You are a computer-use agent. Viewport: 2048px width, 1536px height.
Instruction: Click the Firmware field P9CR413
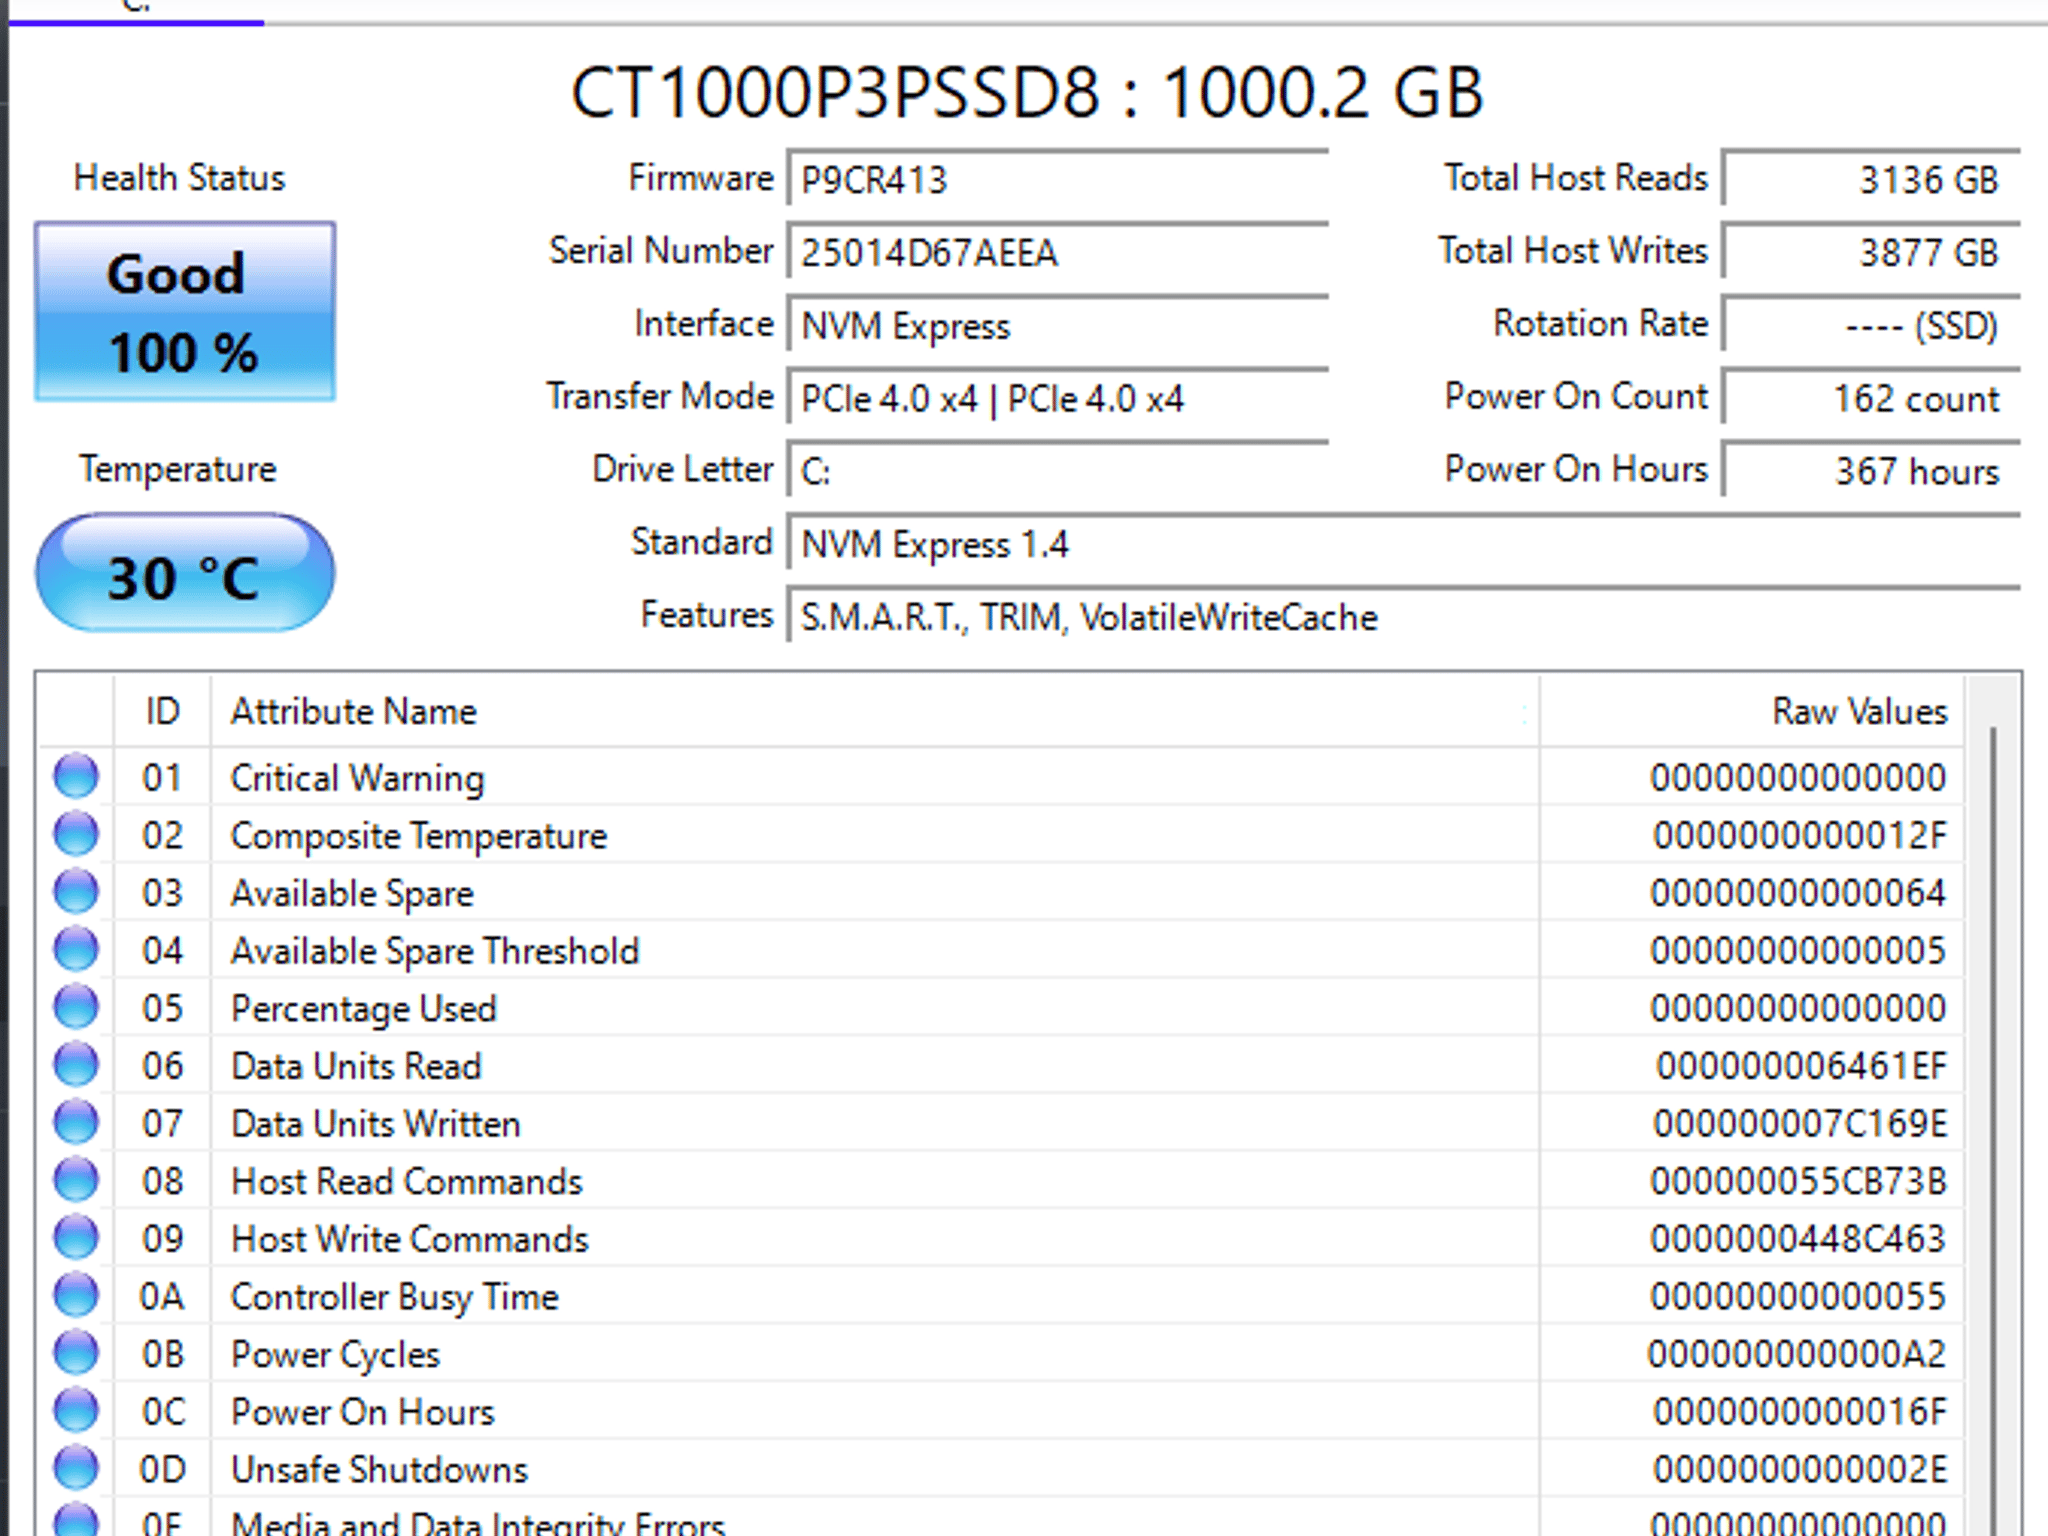[1058, 180]
